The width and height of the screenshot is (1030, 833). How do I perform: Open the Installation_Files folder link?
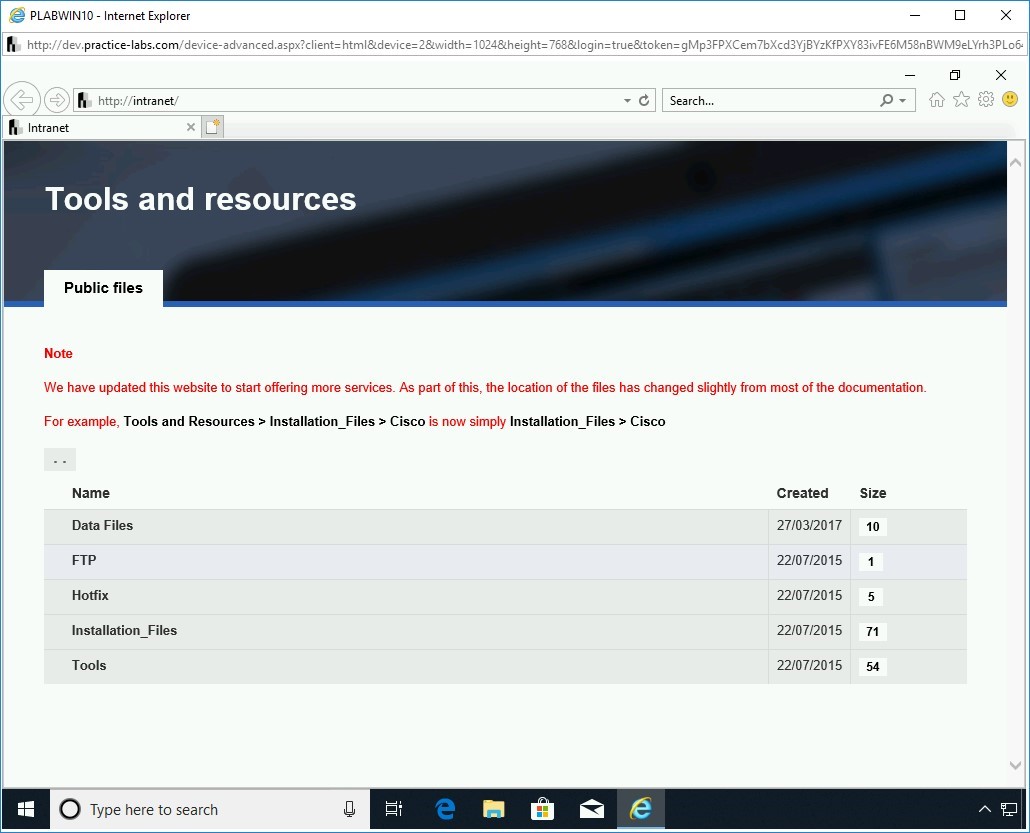coord(124,631)
